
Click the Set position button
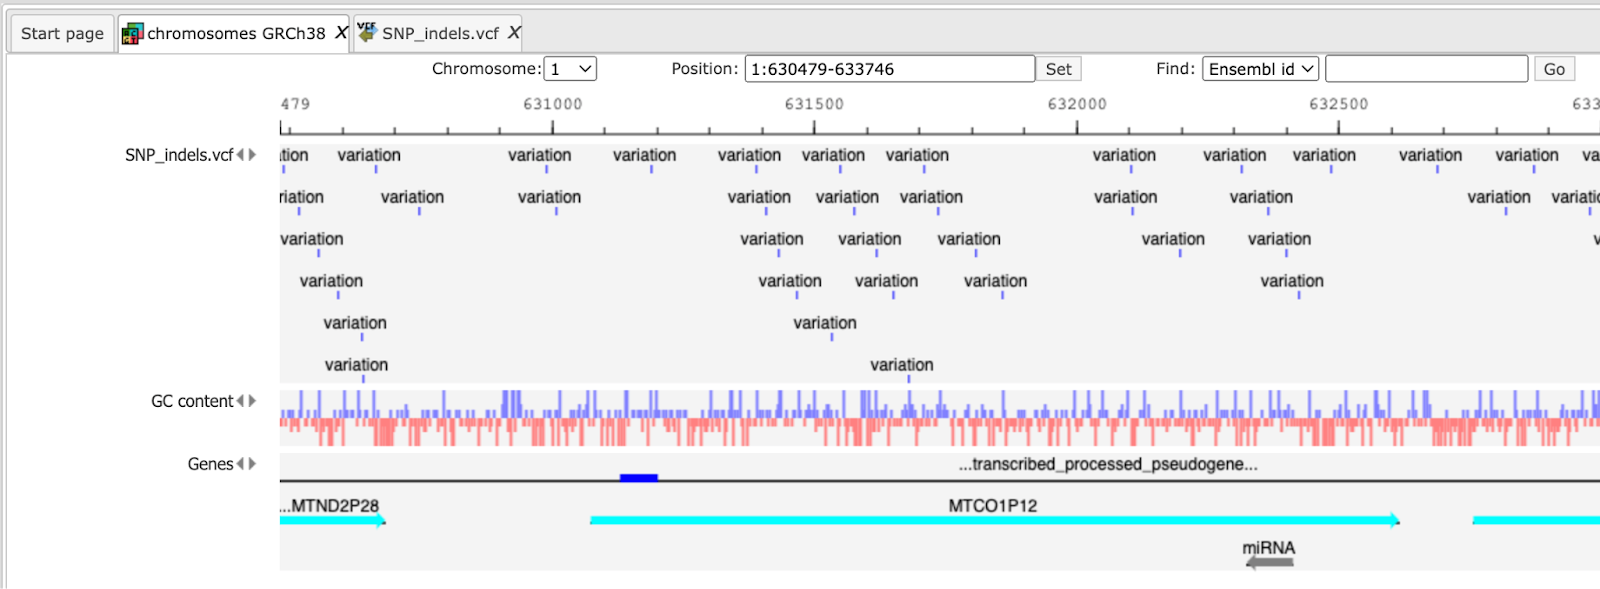click(1058, 69)
